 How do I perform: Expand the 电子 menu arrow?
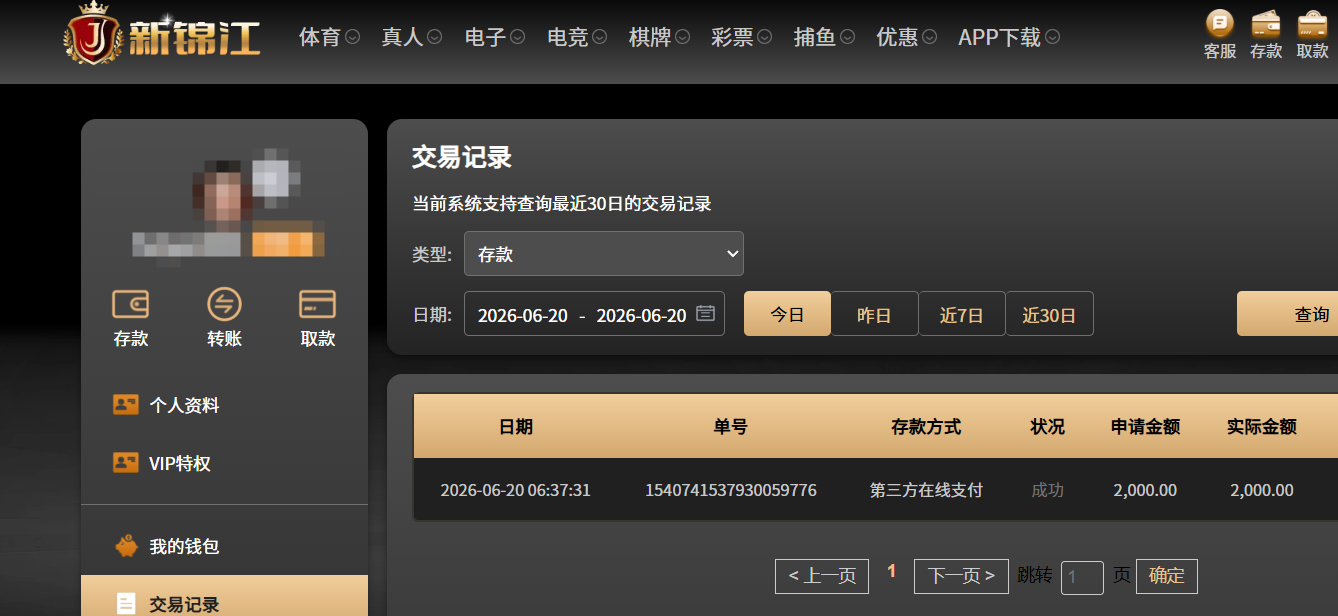click(x=517, y=37)
